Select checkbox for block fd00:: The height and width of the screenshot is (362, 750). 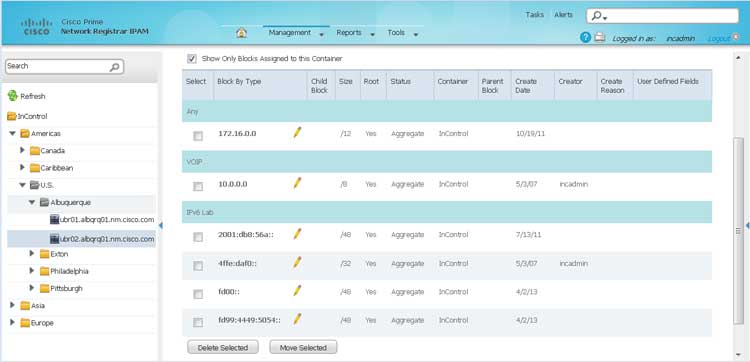click(x=198, y=294)
